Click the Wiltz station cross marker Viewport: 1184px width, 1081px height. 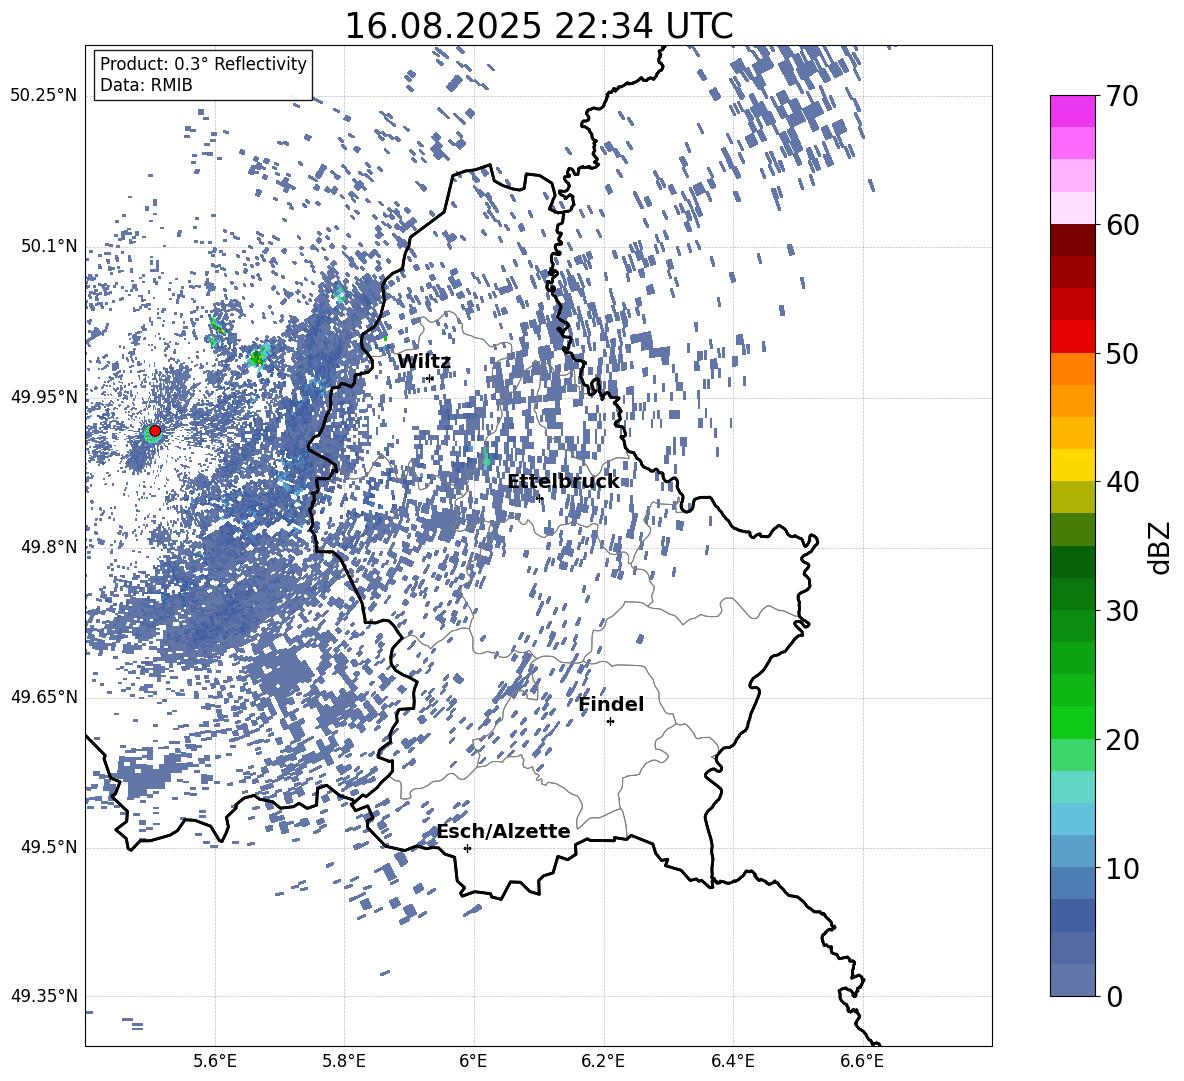tap(430, 378)
